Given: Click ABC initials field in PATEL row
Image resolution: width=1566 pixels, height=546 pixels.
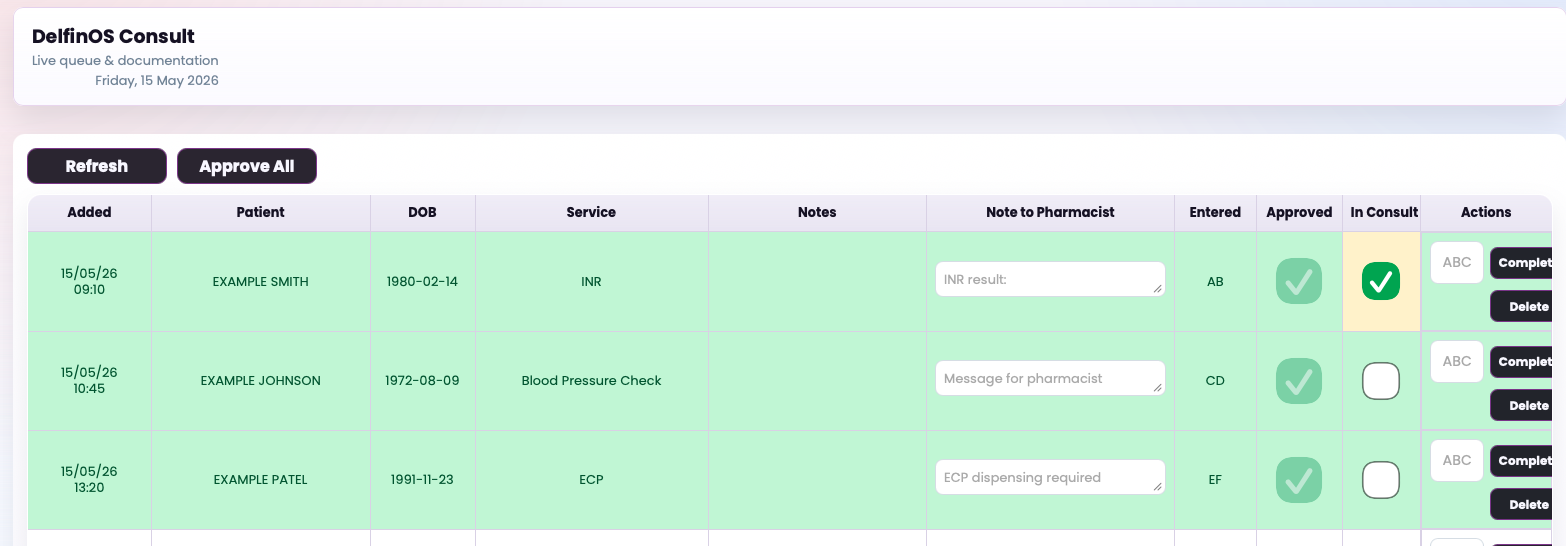Looking at the screenshot, I should pos(1457,461).
